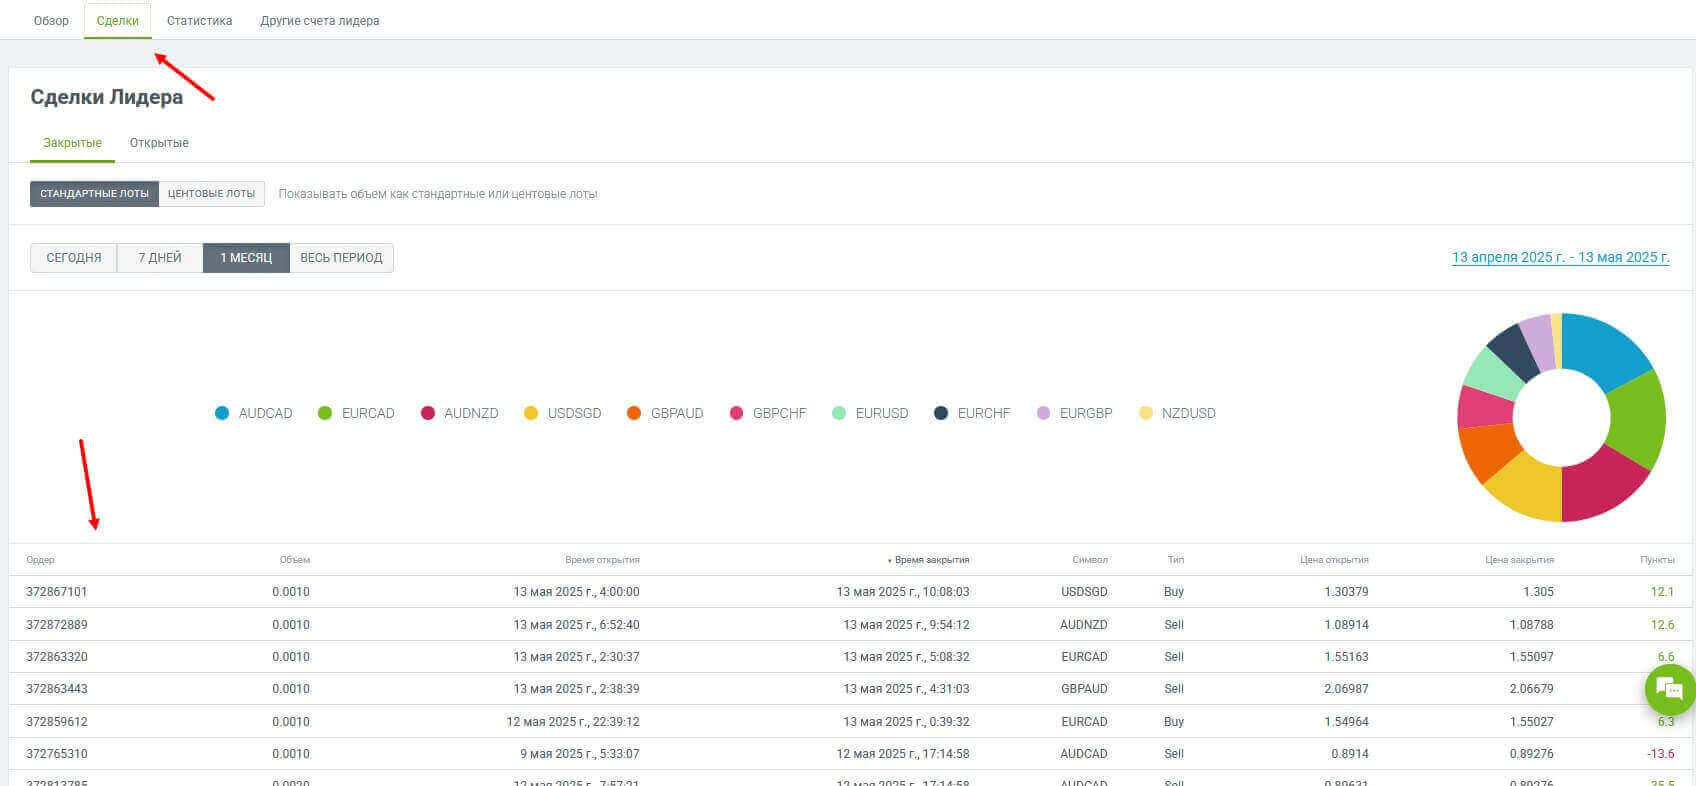Viewport: 1696px width, 786px height.
Task: Open date range 13 апреля – 13 мая picker
Action: 1560,258
